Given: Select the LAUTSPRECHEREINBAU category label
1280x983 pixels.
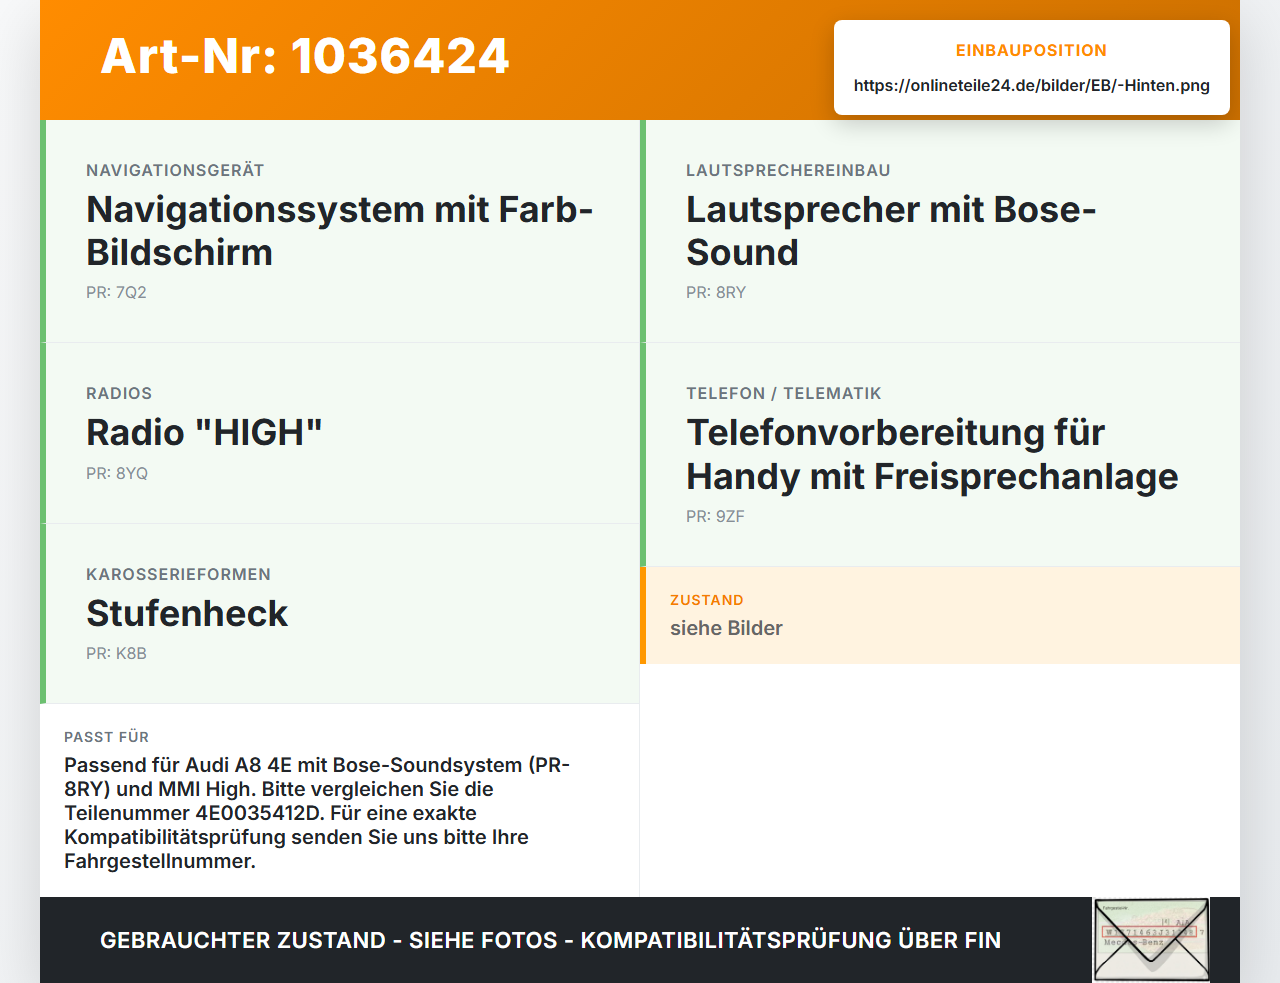Looking at the screenshot, I should (788, 170).
